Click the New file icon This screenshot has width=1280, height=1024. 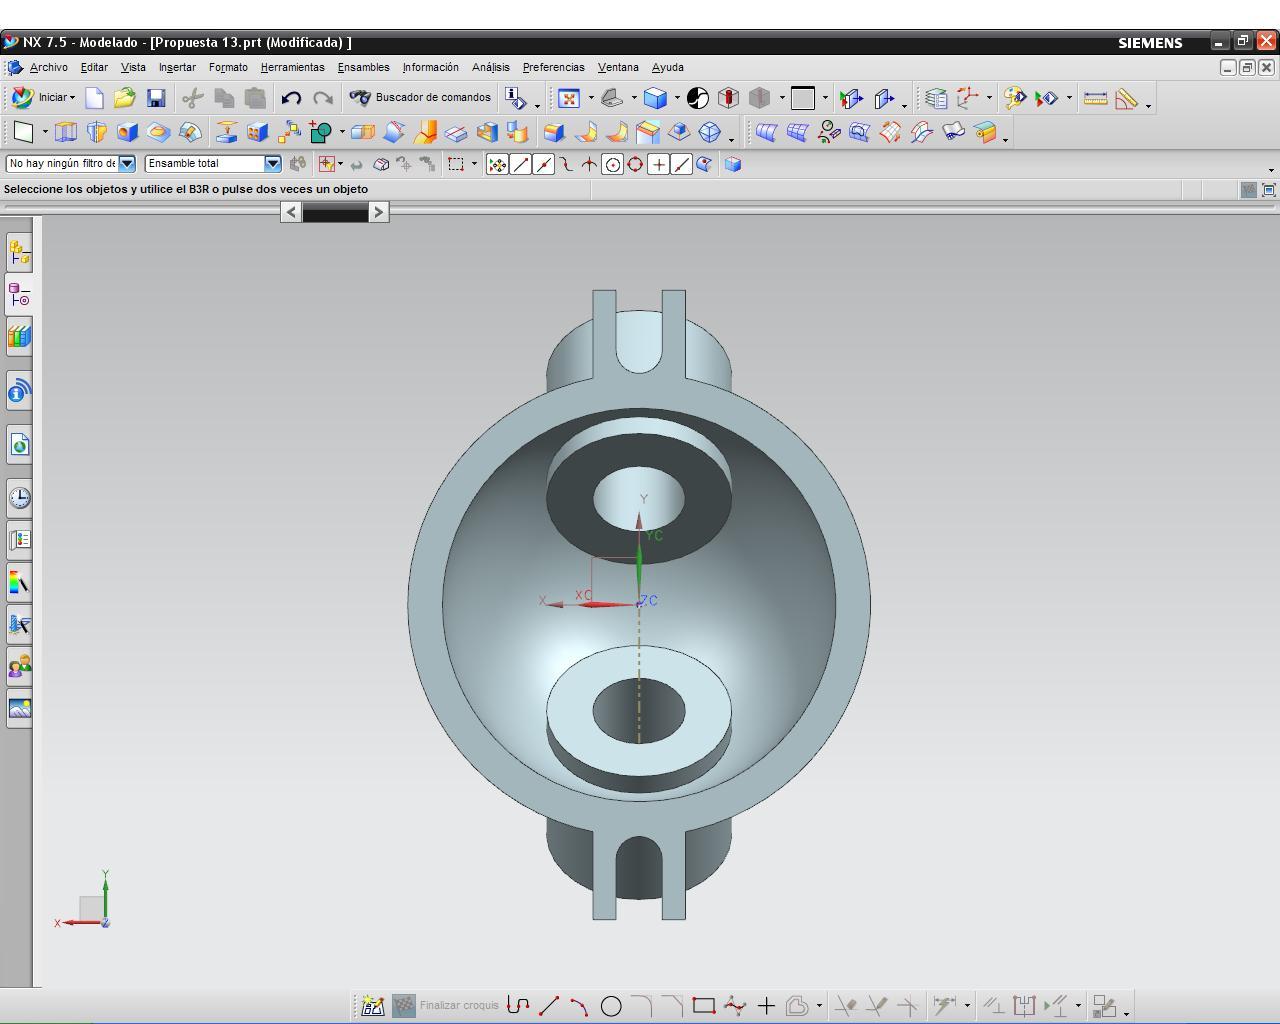[94, 98]
